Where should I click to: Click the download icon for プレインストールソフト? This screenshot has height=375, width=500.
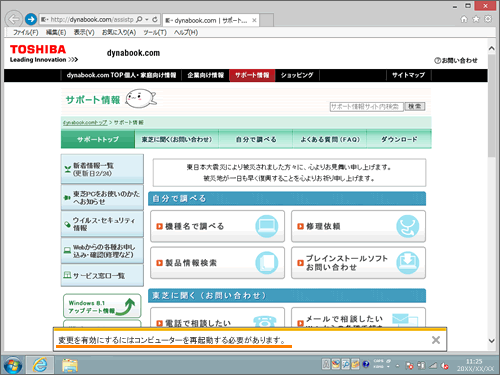(407, 263)
